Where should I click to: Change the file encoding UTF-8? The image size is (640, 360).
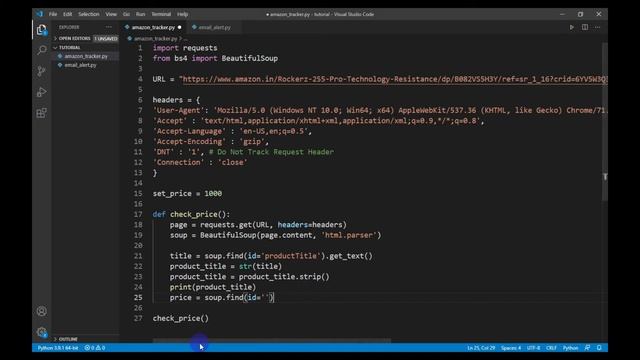pyautogui.click(x=533, y=348)
